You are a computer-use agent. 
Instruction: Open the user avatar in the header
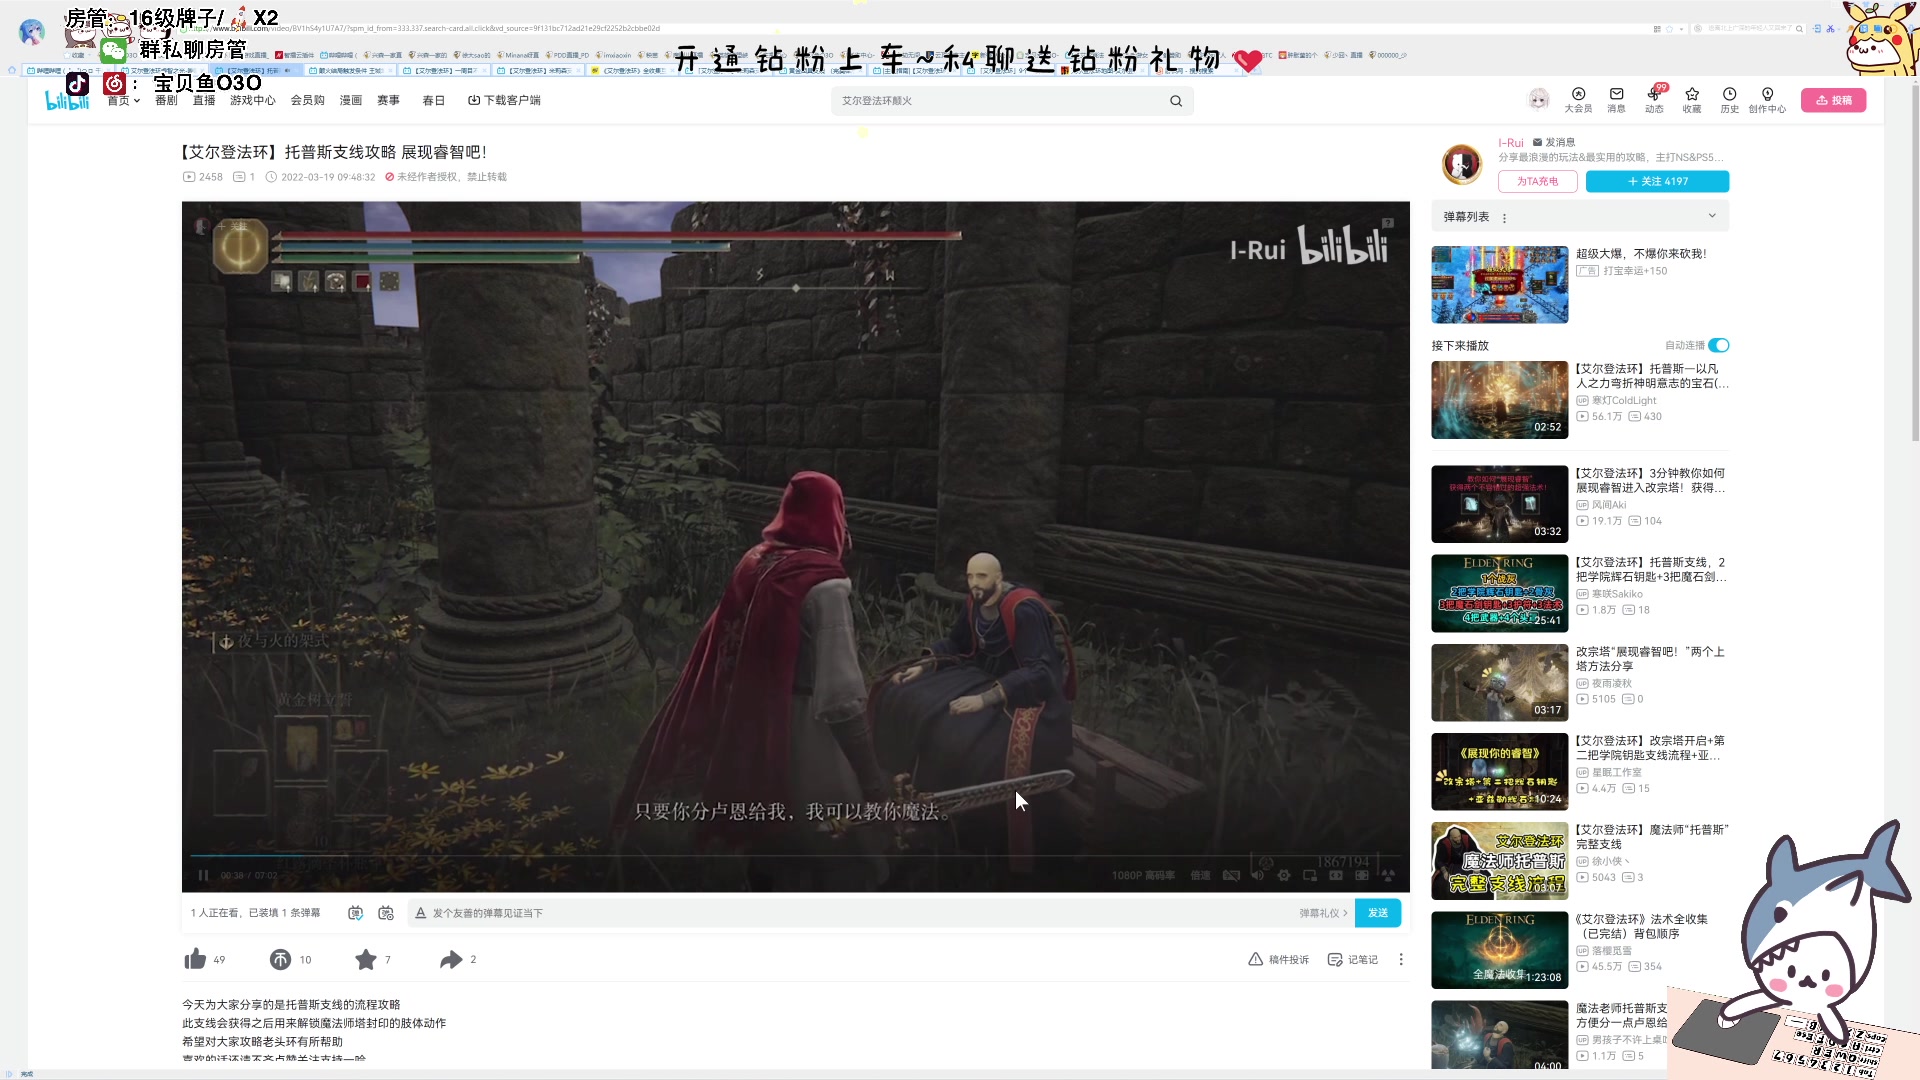[1539, 99]
